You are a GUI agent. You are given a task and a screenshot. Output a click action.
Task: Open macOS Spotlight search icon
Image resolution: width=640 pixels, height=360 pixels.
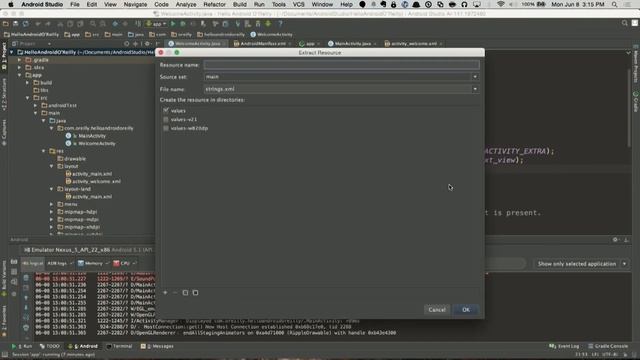click(x=614, y=4)
